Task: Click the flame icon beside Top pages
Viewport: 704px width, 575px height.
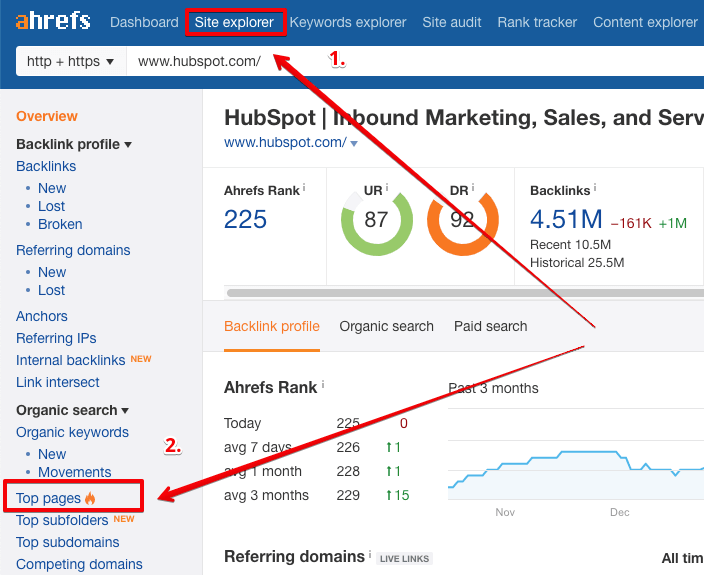Action: (90, 498)
